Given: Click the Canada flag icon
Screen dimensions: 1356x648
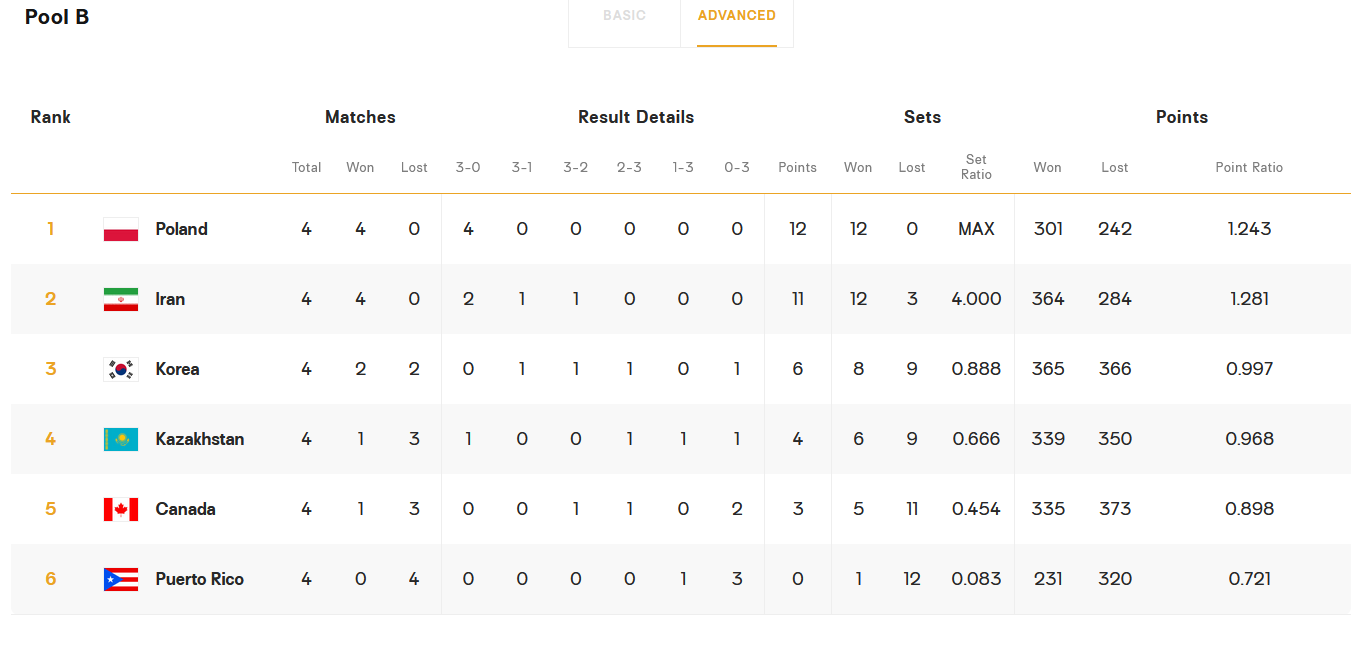Looking at the screenshot, I should [x=121, y=509].
